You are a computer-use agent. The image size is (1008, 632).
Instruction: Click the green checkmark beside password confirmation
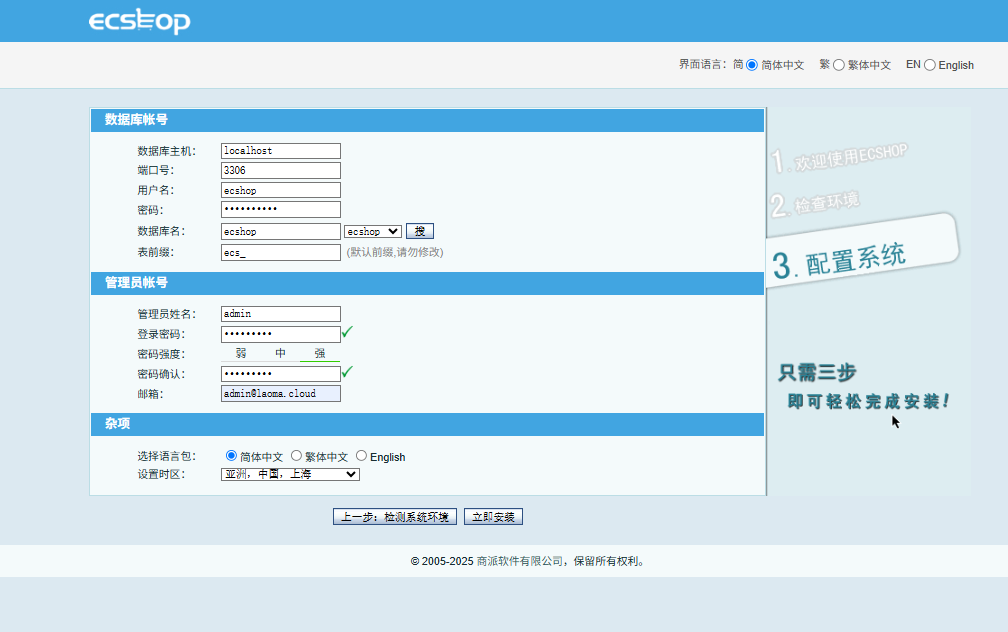click(x=347, y=372)
